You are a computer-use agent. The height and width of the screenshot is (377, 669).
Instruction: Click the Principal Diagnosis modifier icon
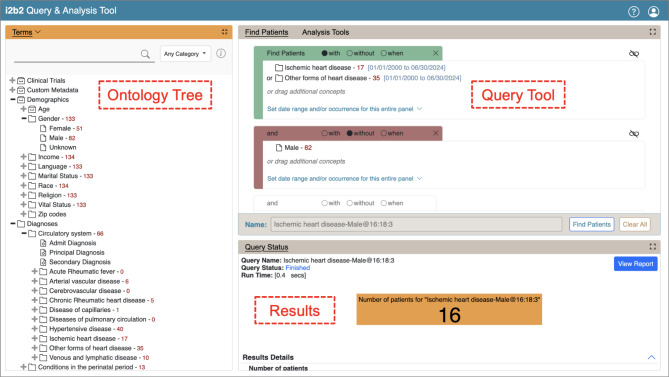[43, 252]
